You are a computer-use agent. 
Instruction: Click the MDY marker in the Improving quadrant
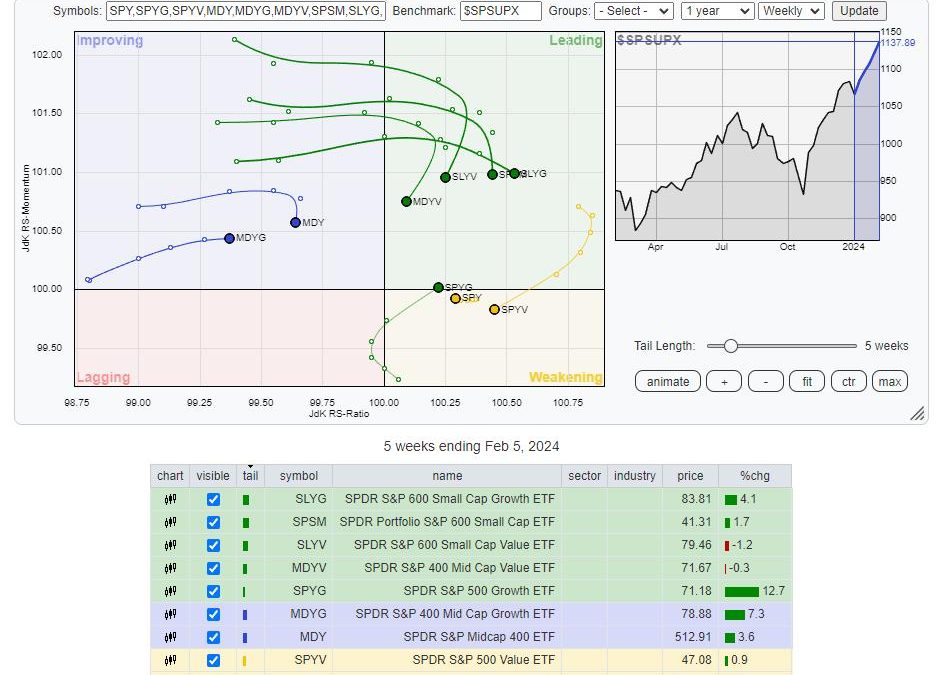point(295,223)
